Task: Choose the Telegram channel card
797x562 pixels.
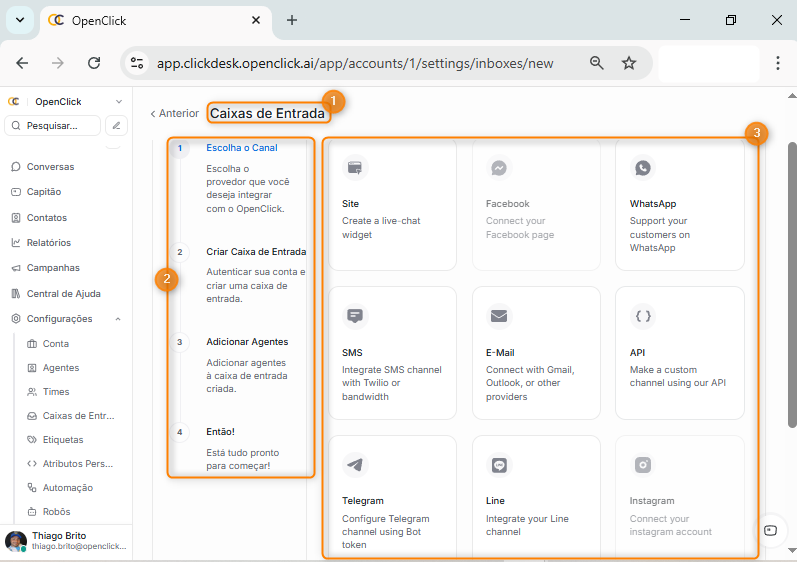Action: click(x=392, y=501)
